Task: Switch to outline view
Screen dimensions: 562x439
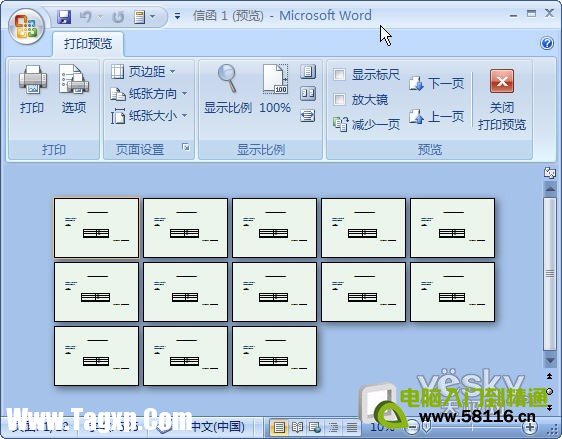Action: pyautogui.click(x=333, y=427)
